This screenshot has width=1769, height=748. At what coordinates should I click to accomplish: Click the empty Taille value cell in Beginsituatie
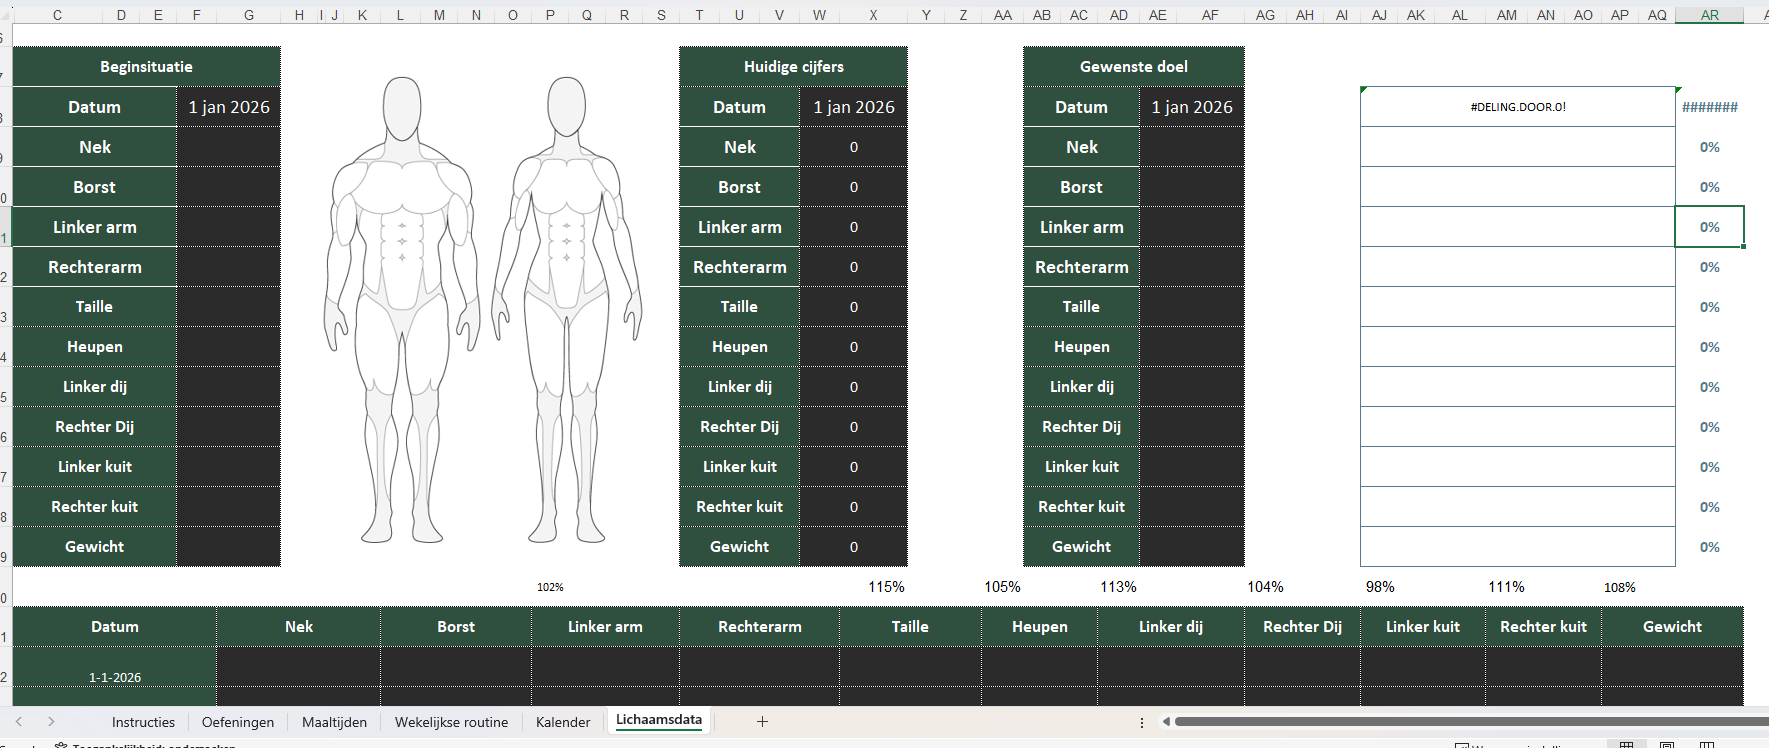pyautogui.click(x=229, y=307)
